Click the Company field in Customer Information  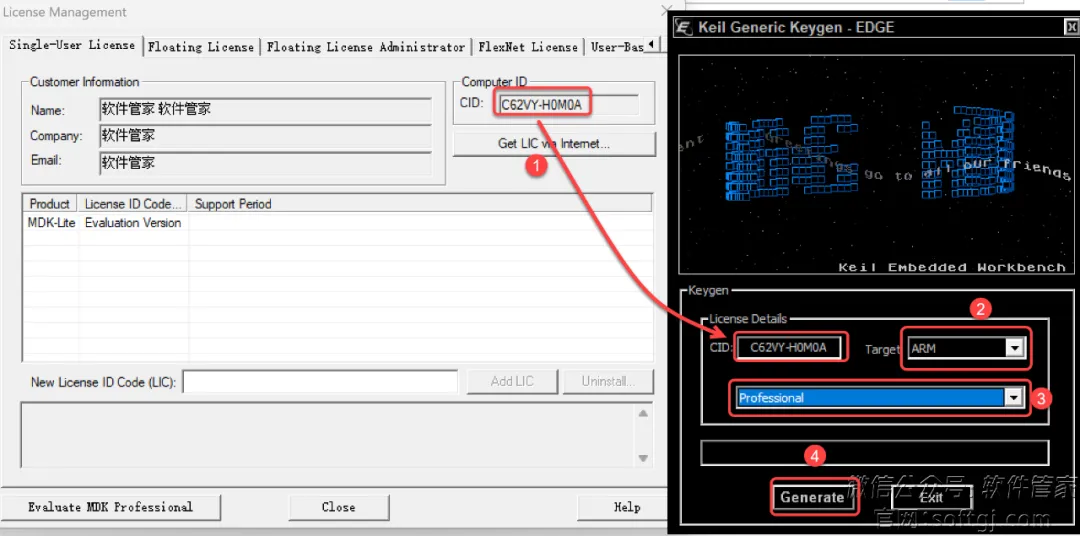266,136
